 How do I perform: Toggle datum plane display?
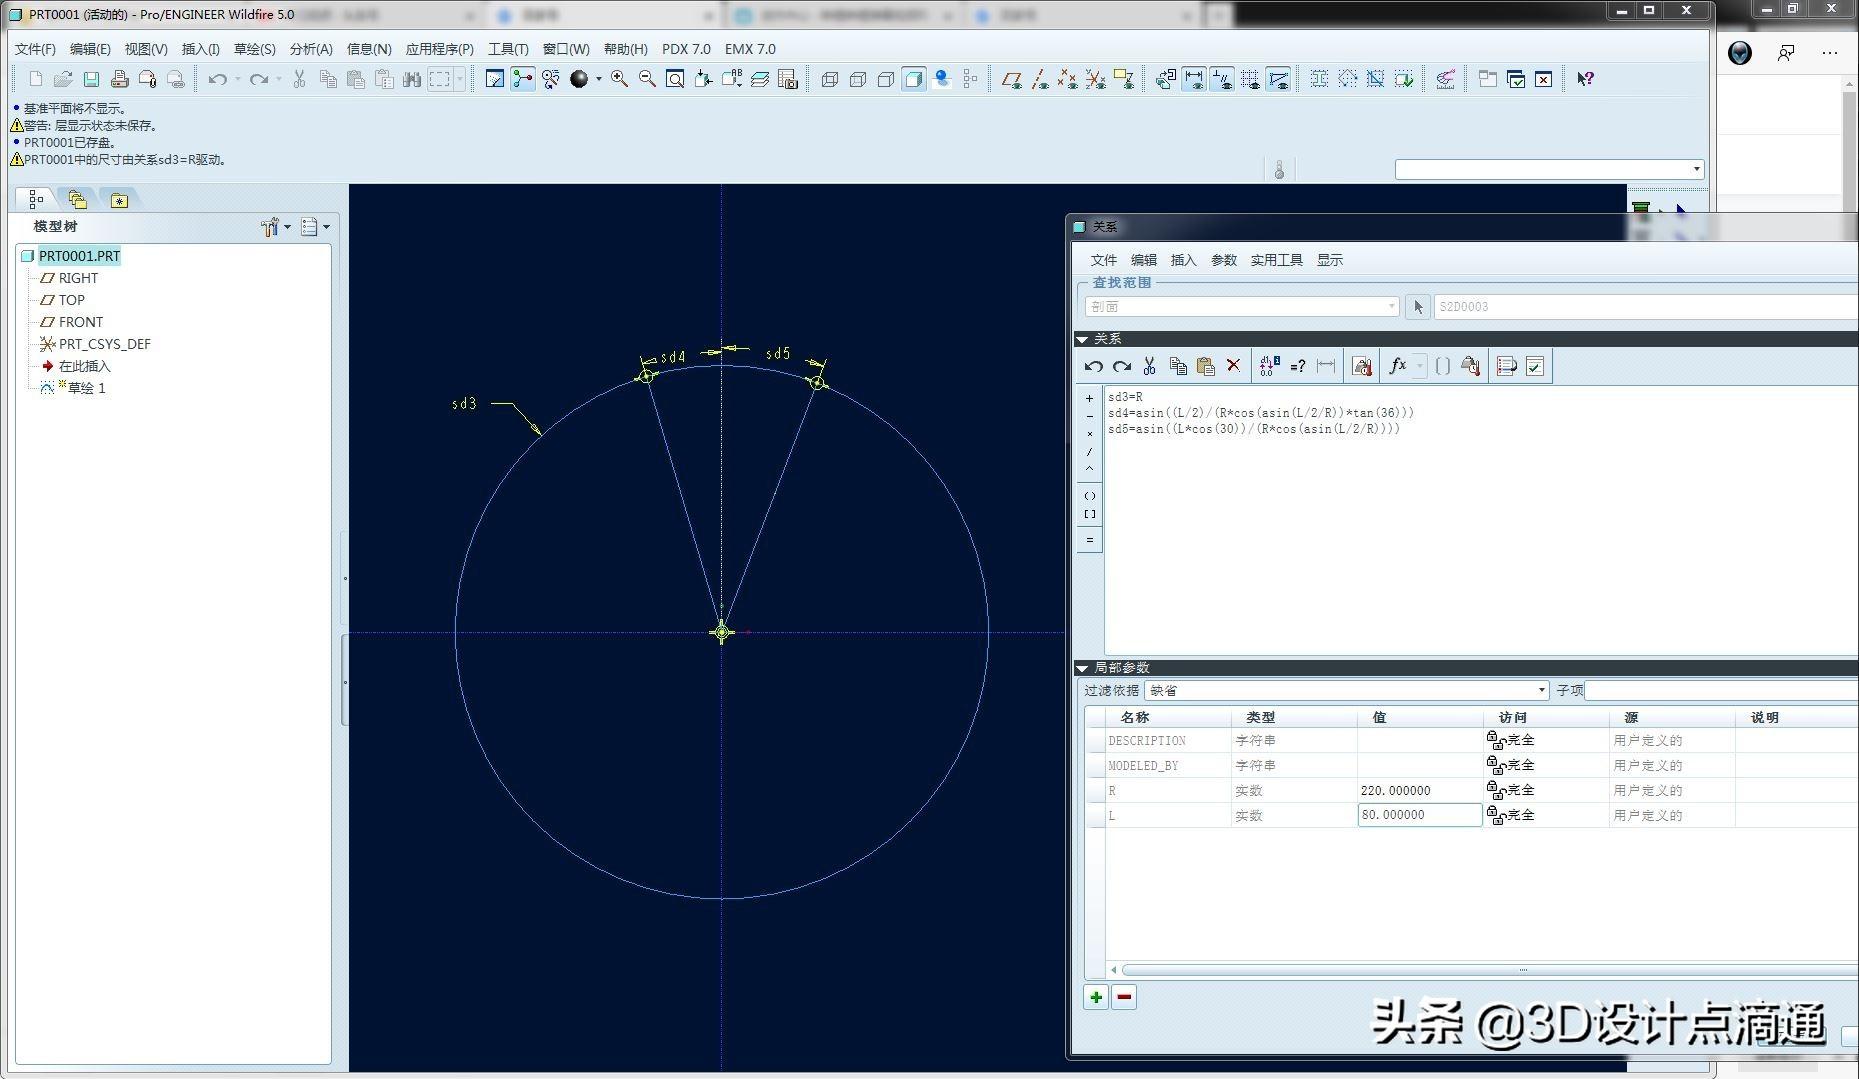coord(1011,79)
